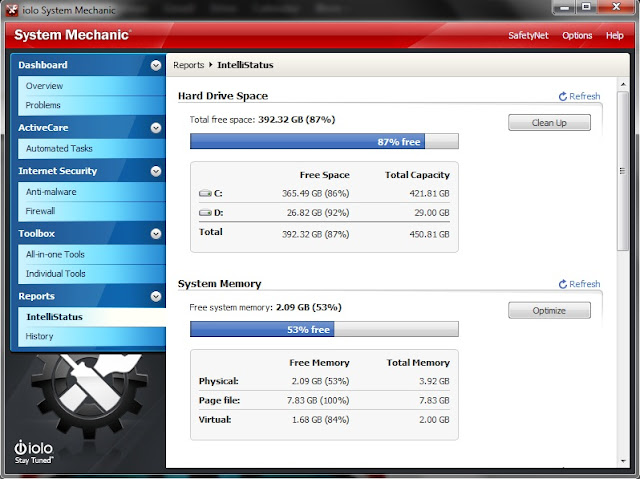Click the Free system memory 2.09 GB summary
The image size is (640, 479).
[x=265, y=307]
